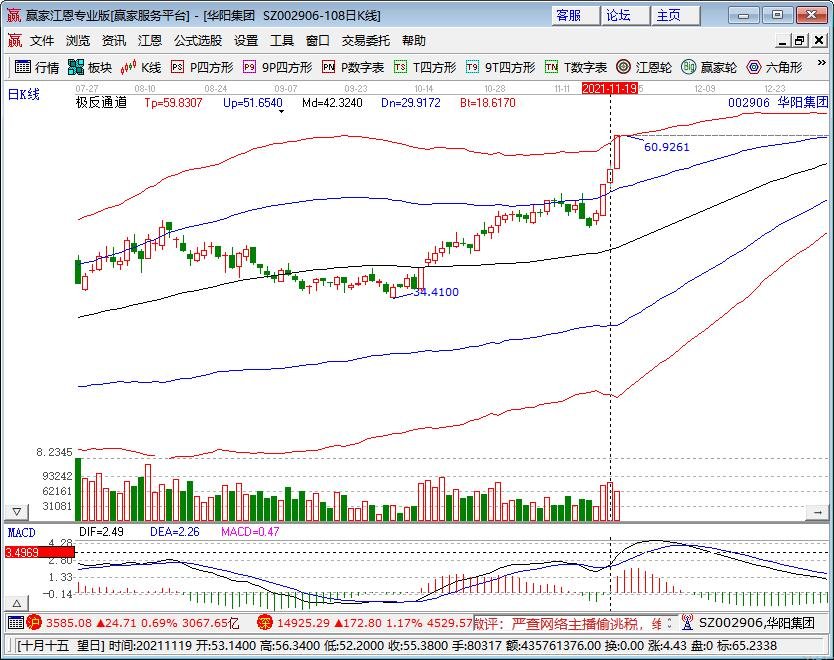
Task: Click the keyboard grid icon in the status bar
Action: click(15, 622)
